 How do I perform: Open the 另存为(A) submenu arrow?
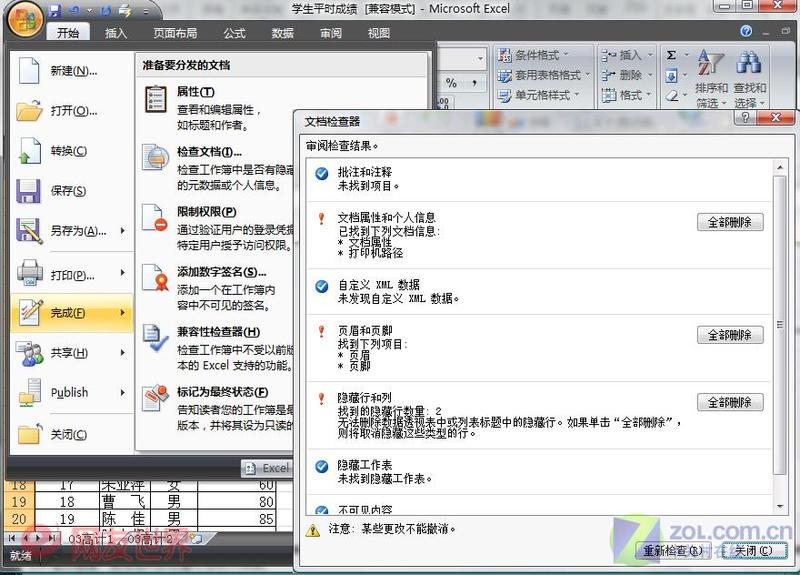click(x=122, y=231)
